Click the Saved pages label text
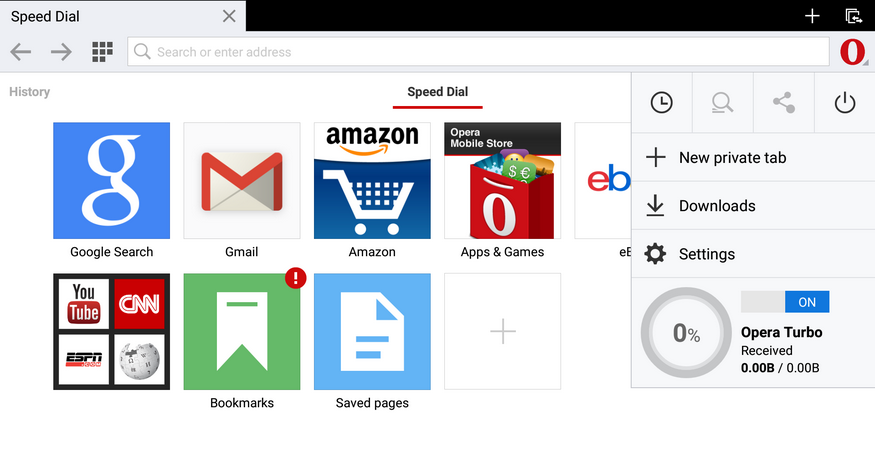This screenshot has height=475, width=875. [372, 402]
